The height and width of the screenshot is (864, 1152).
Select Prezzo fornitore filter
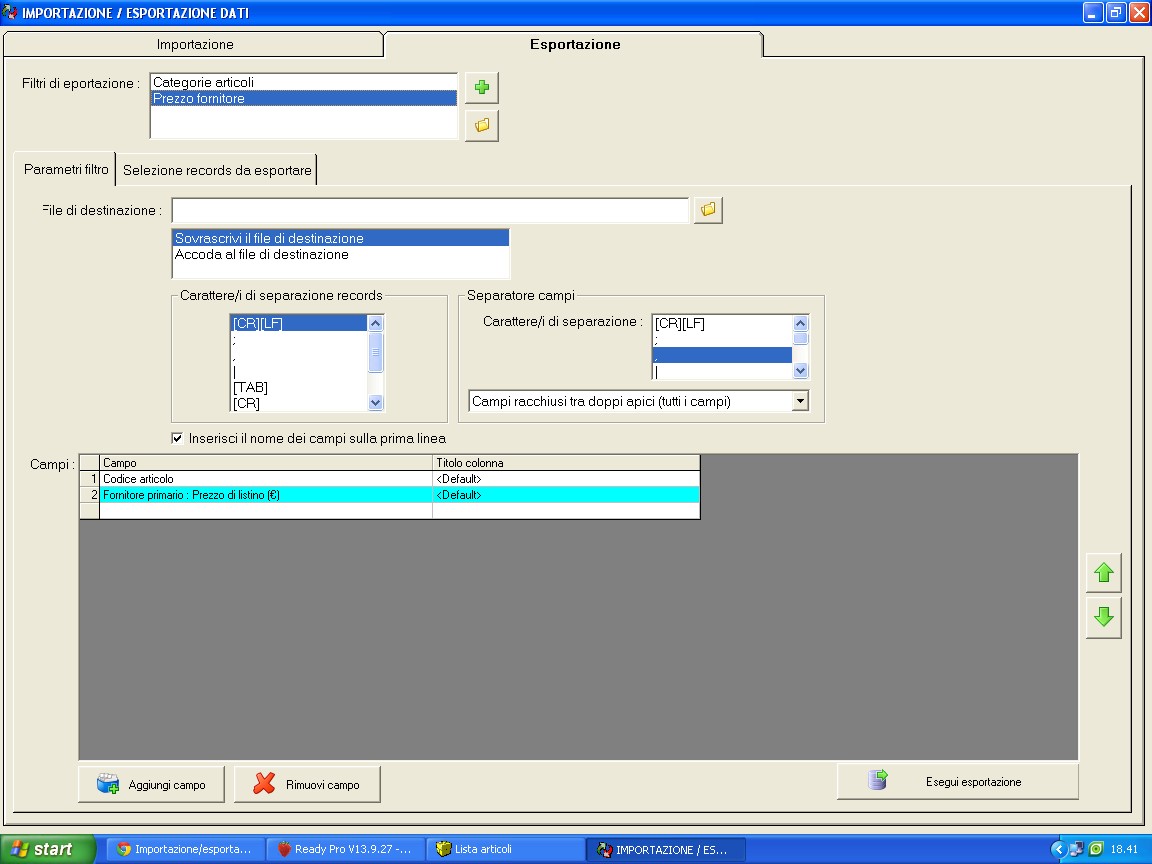(x=303, y=98)
